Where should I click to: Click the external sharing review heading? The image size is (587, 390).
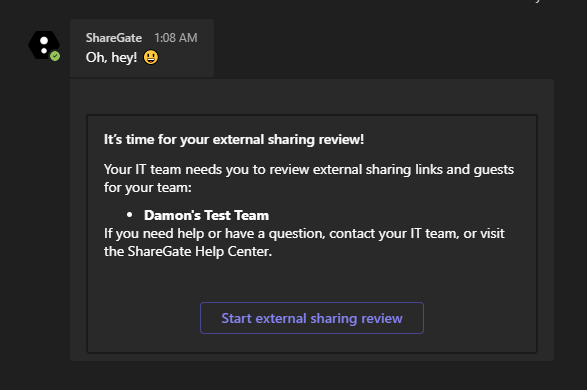point(234,140)
